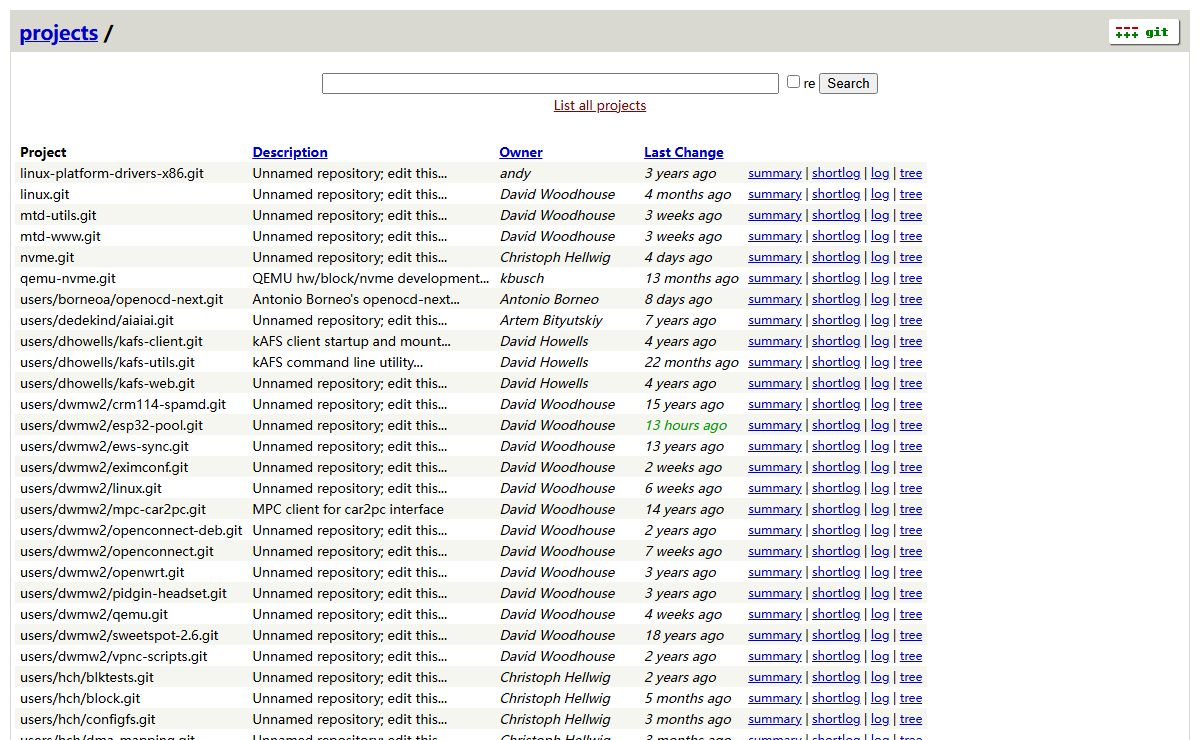This screenshot has height=740, width=1200.
Task: Click '8 days ago' last change value
Action: coord(677,300)
